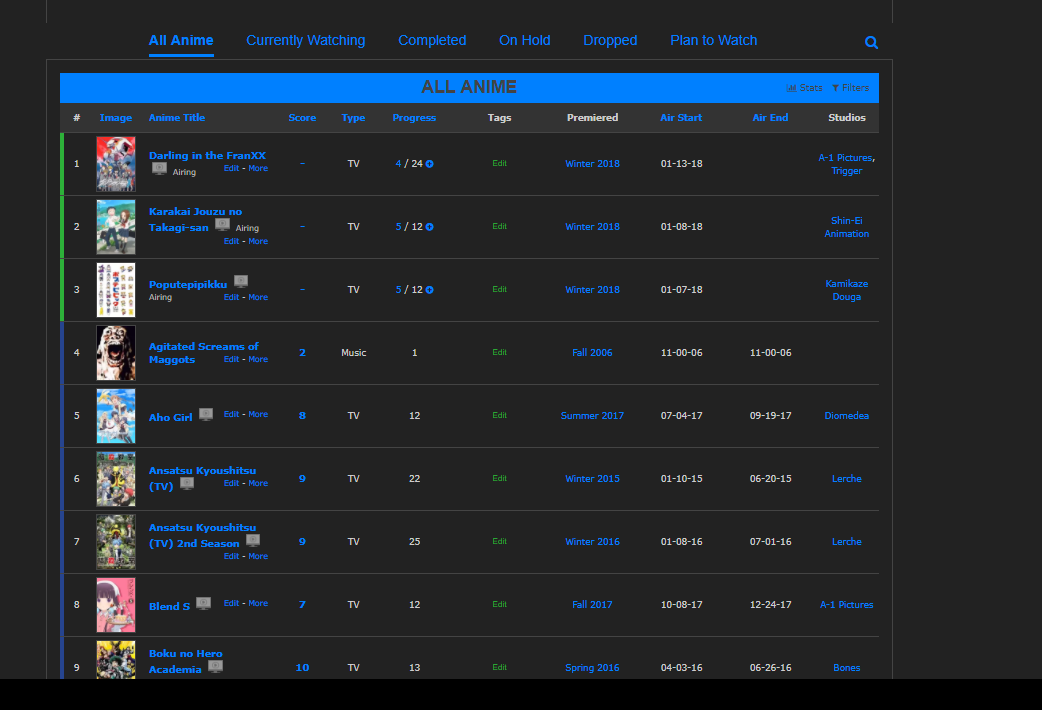The height and width of the screenshot is (710, 1042).
Task: Increment Darling in the FranXX episode progress
Action: [x=429, y=164]
